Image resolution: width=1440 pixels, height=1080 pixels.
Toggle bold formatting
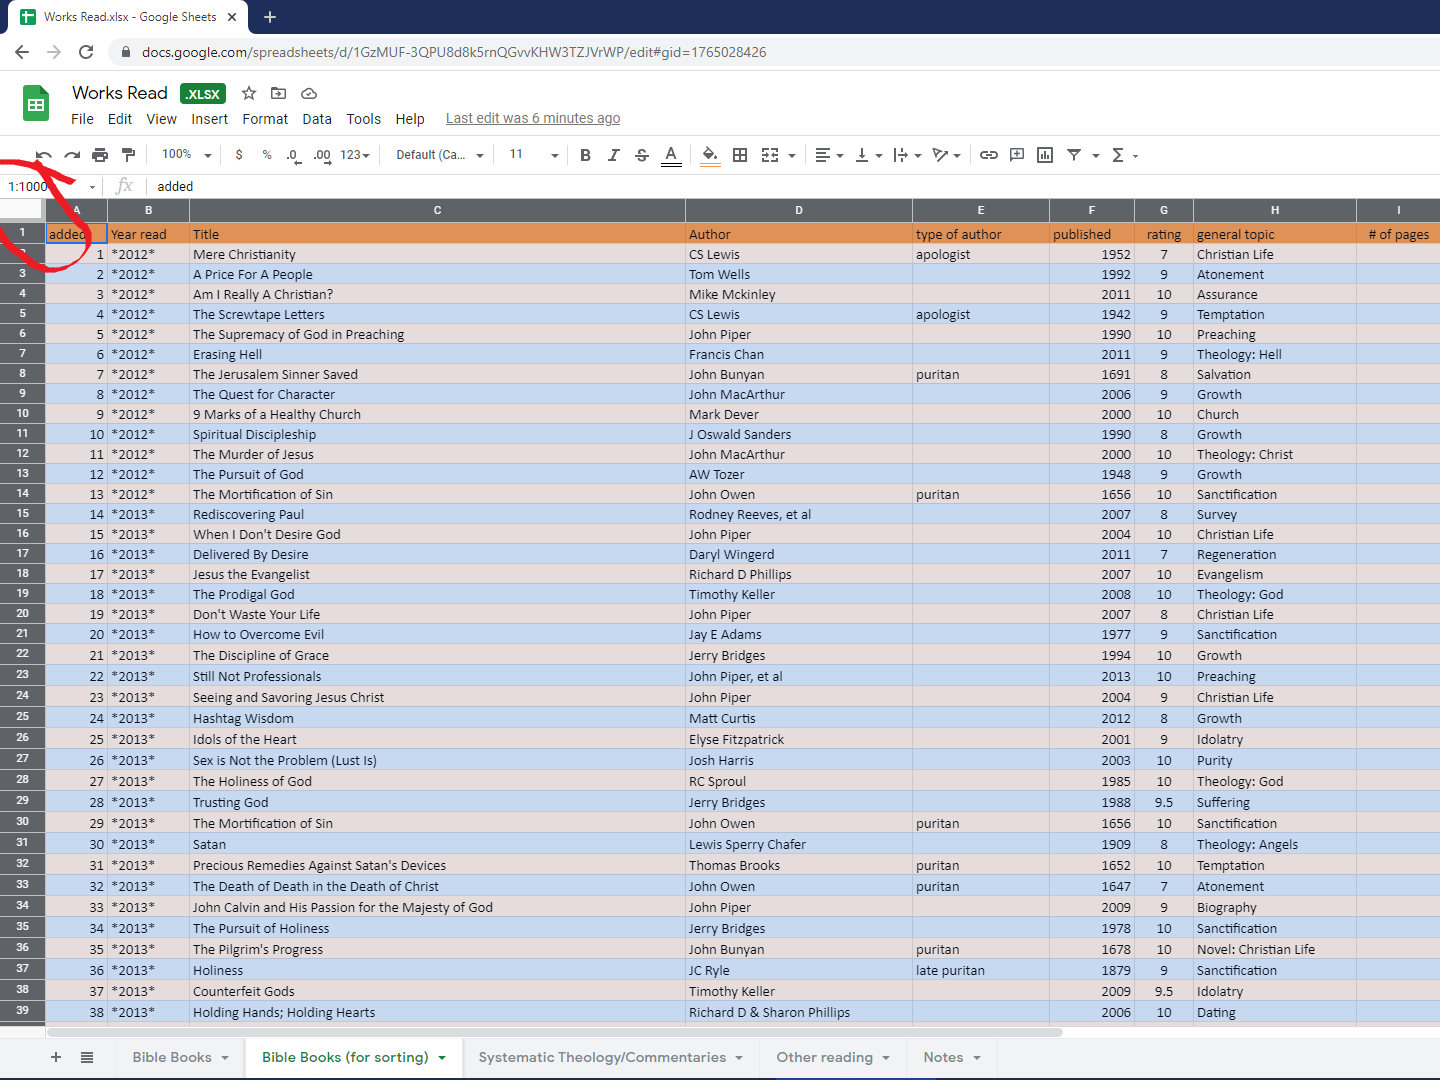tap(585, 155)
